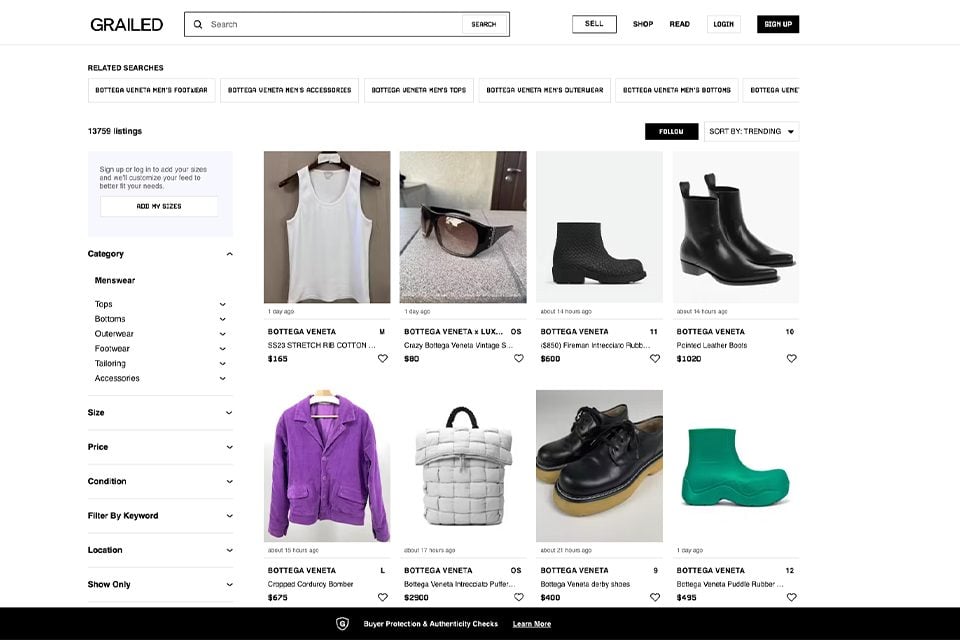Focus the Search input field
The width and height of the screenshot is (960, 640).
click(334, 24)
